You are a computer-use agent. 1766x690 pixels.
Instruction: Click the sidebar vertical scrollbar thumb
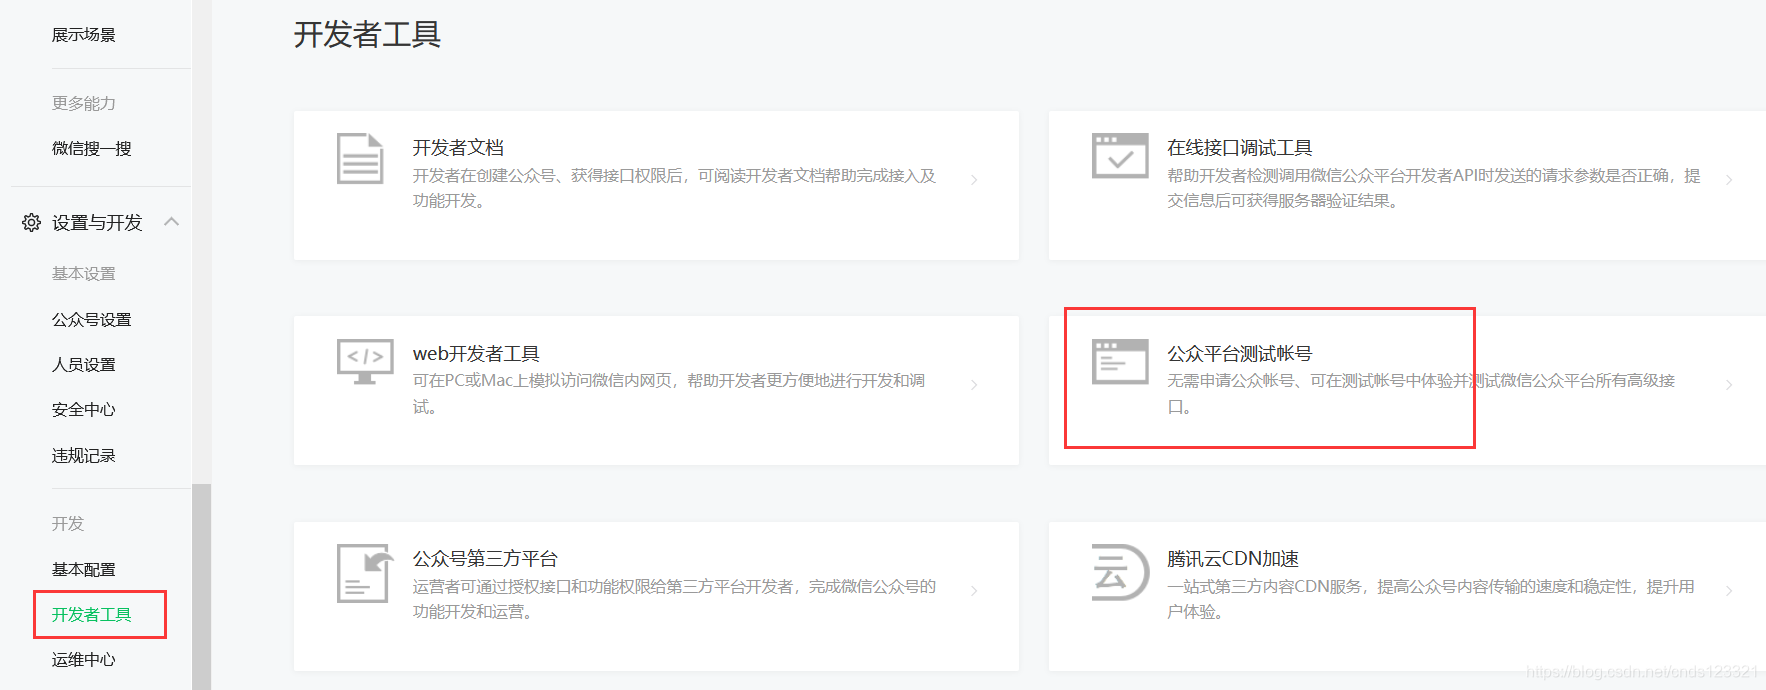[202, 587]
